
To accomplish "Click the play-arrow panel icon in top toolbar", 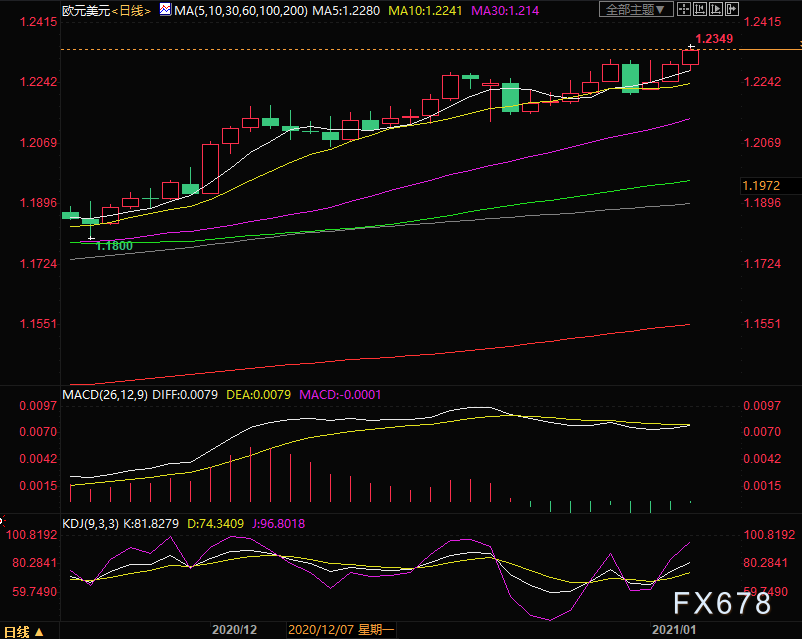I will tap(715, 9).
